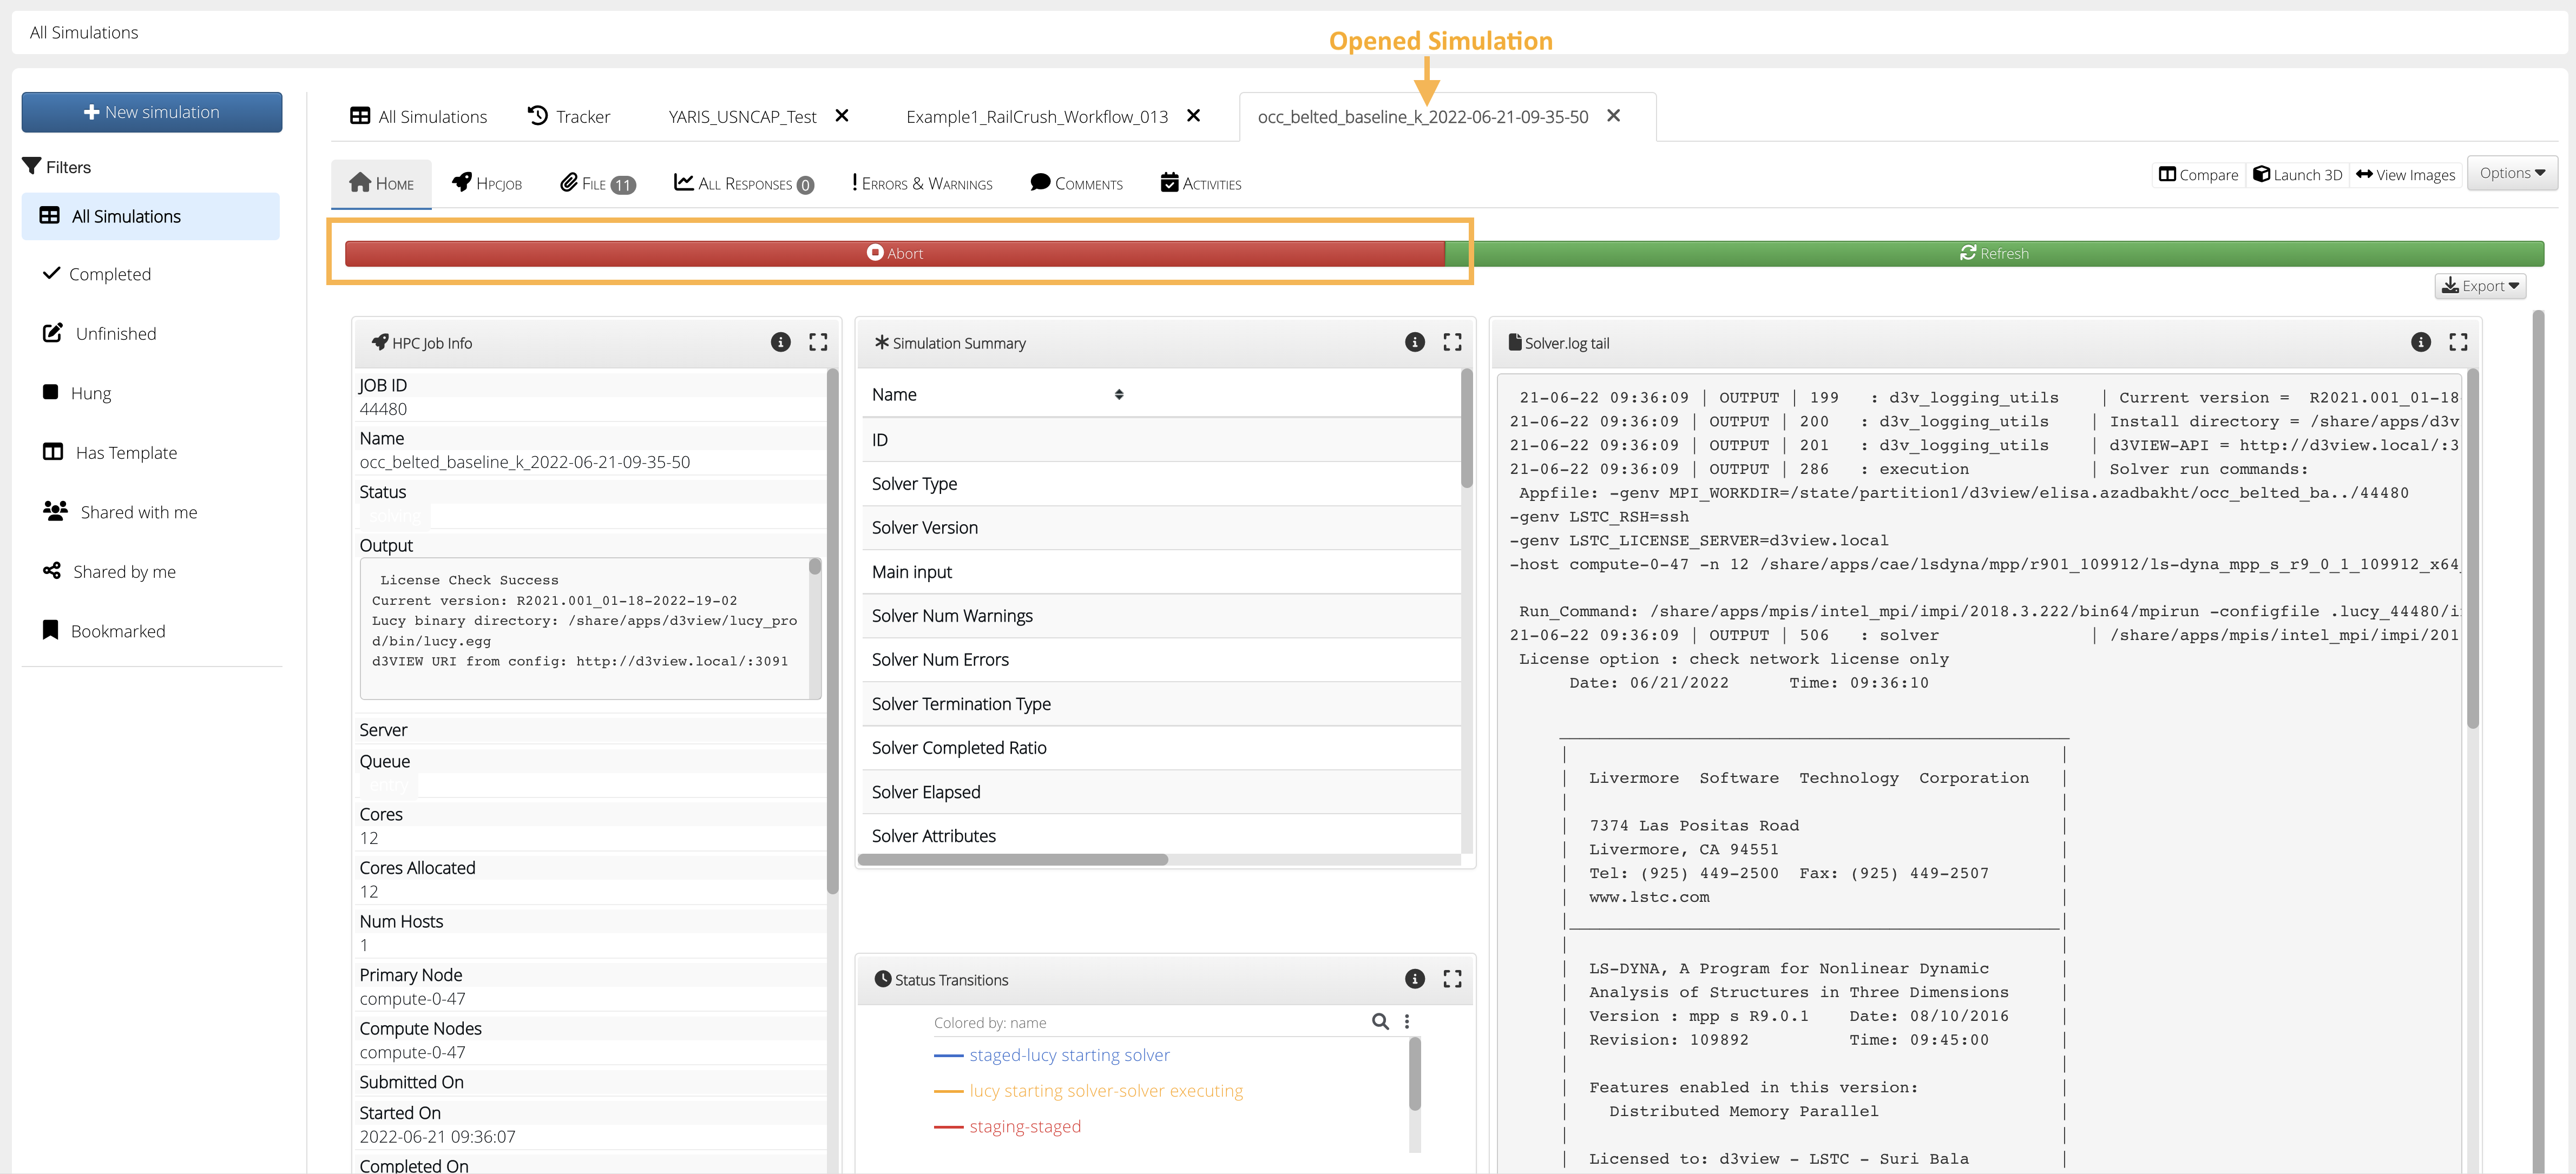Click the Compare button
Viewport: 2576px width, 1174px height.
(2198, 174)
